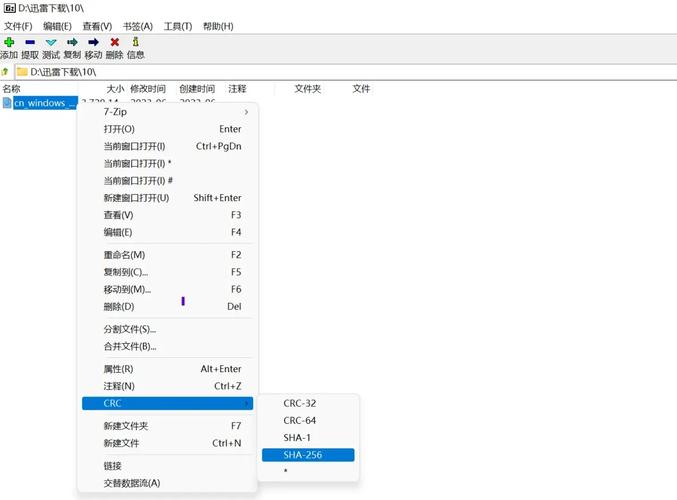The width and height of the screenshot is (677, 500).
Task: Open the 查看(V) menu
Action: [x=97, y=26]
